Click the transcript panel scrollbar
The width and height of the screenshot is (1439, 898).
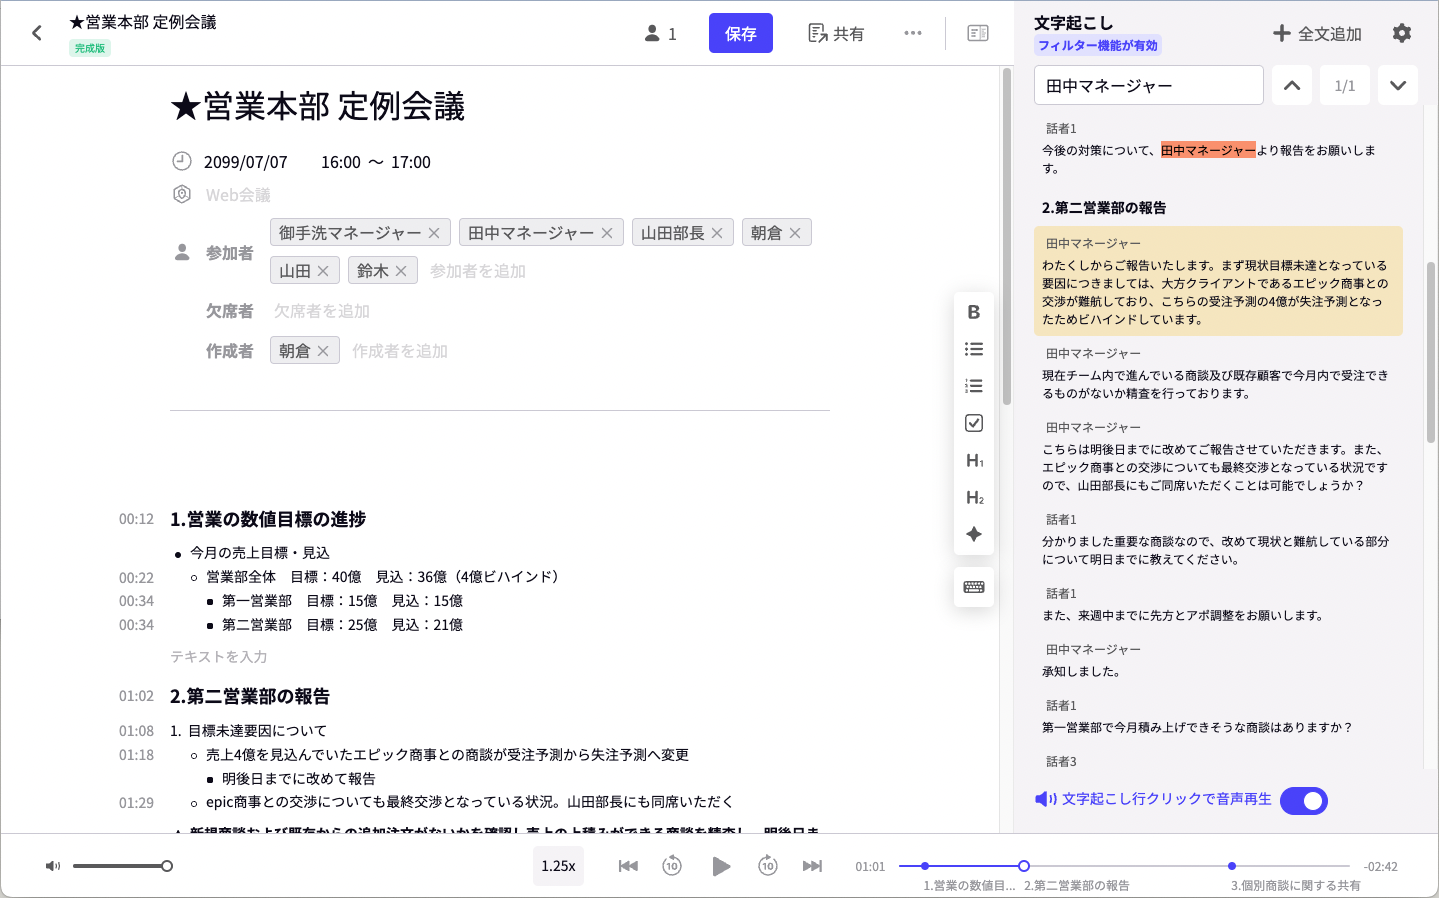click(x=1431, y=352)
